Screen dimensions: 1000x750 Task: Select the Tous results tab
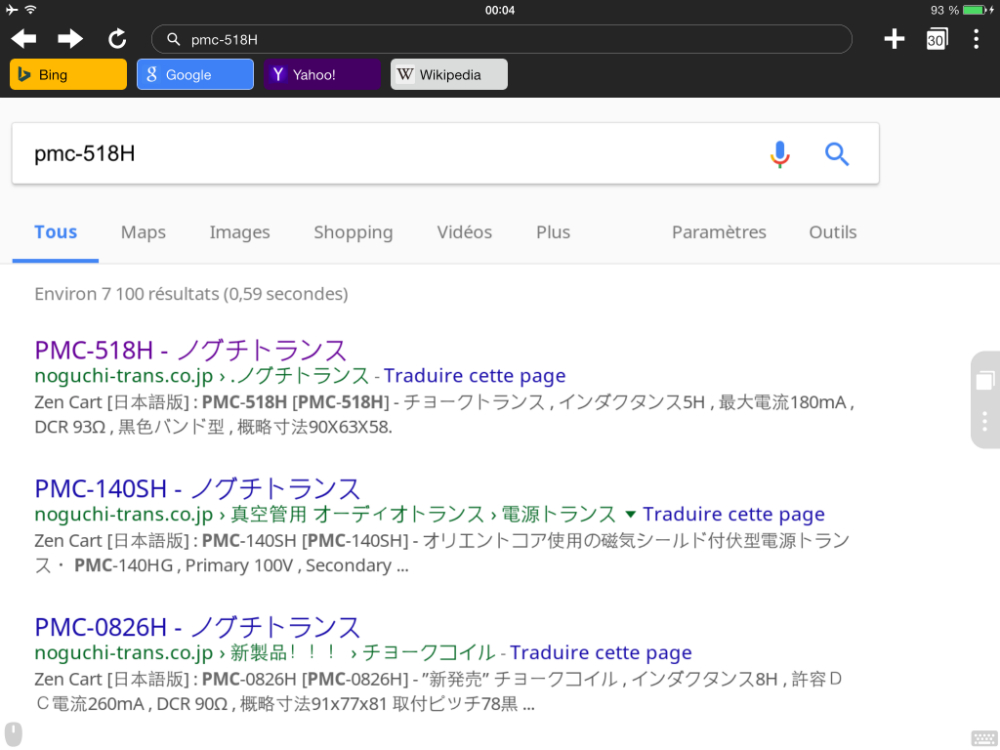(55, 232)
